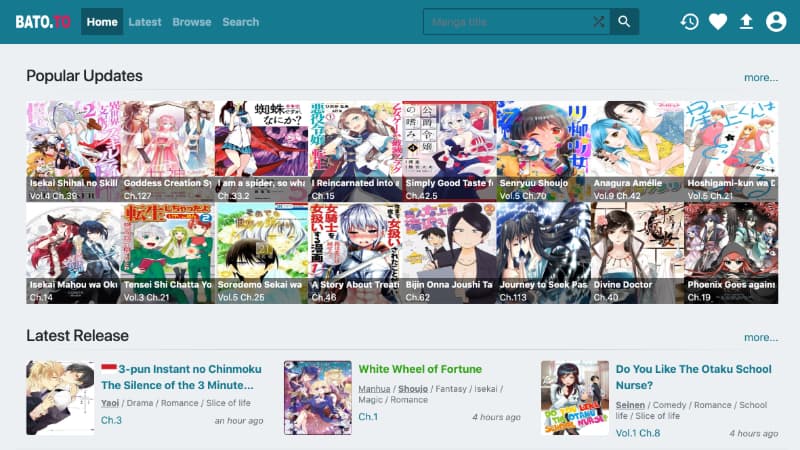Click 'an hour ago' timestamp
Image resolution: width=800 pixels, height=450 pixels.
point(239,421)
